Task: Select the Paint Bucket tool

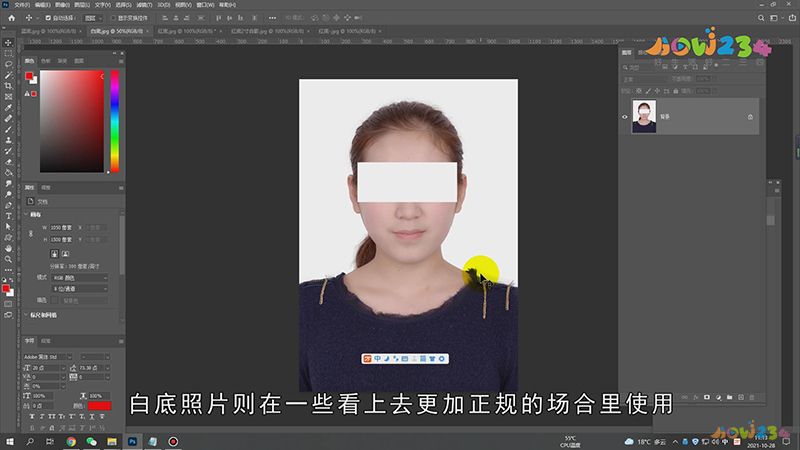Action: tap(8, 172)
